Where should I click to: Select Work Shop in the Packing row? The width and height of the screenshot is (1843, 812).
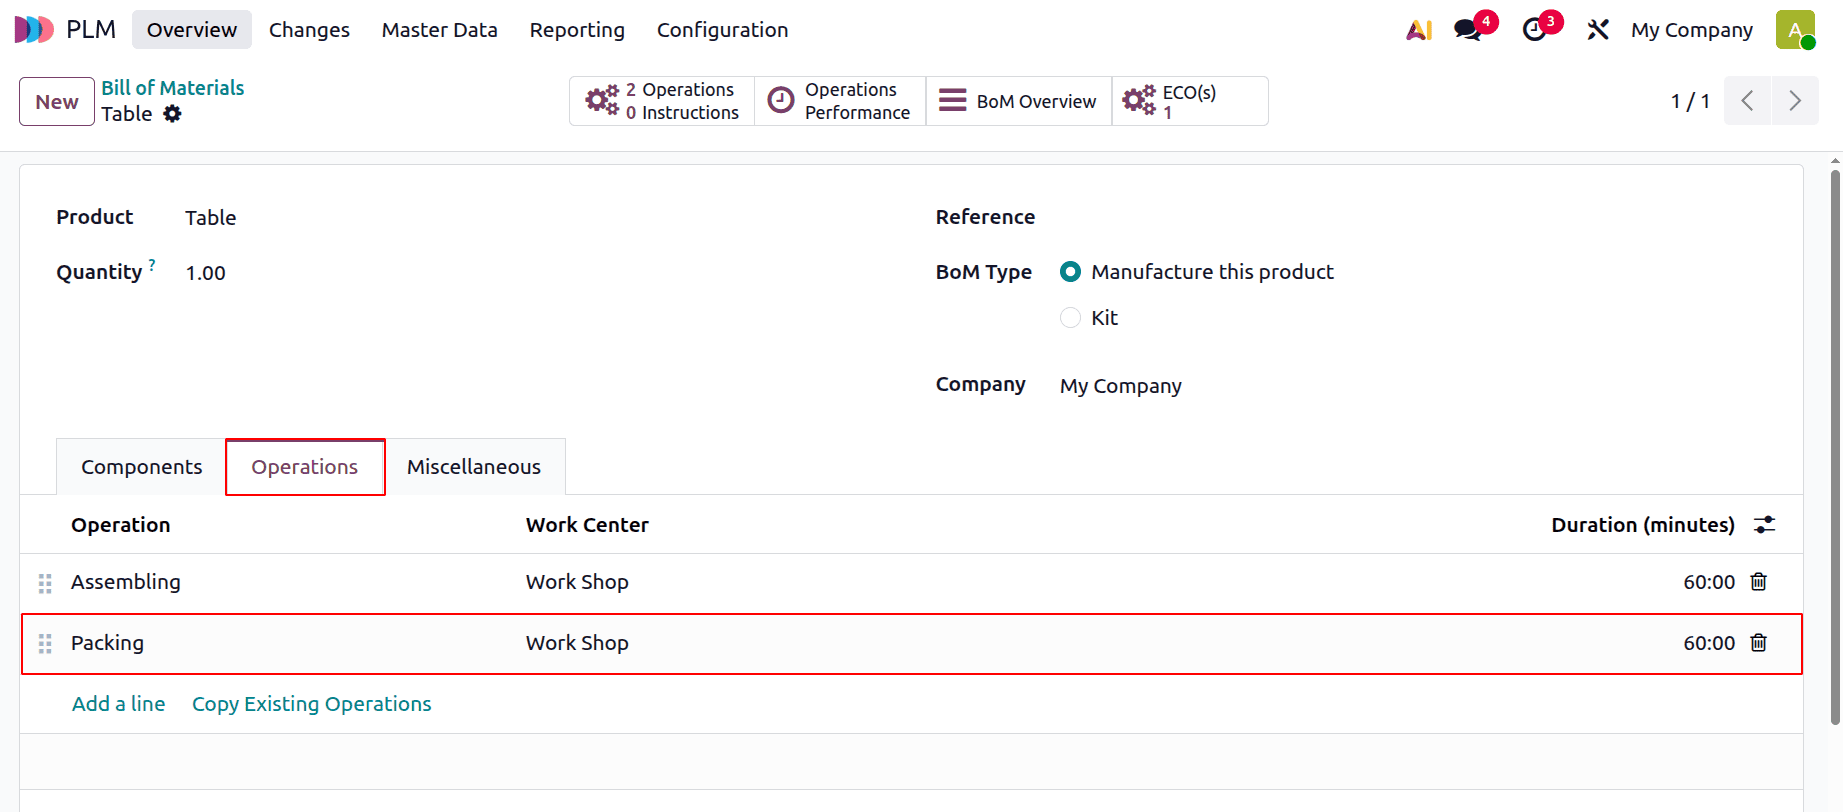pyautogui.click(x=577, y=643)
